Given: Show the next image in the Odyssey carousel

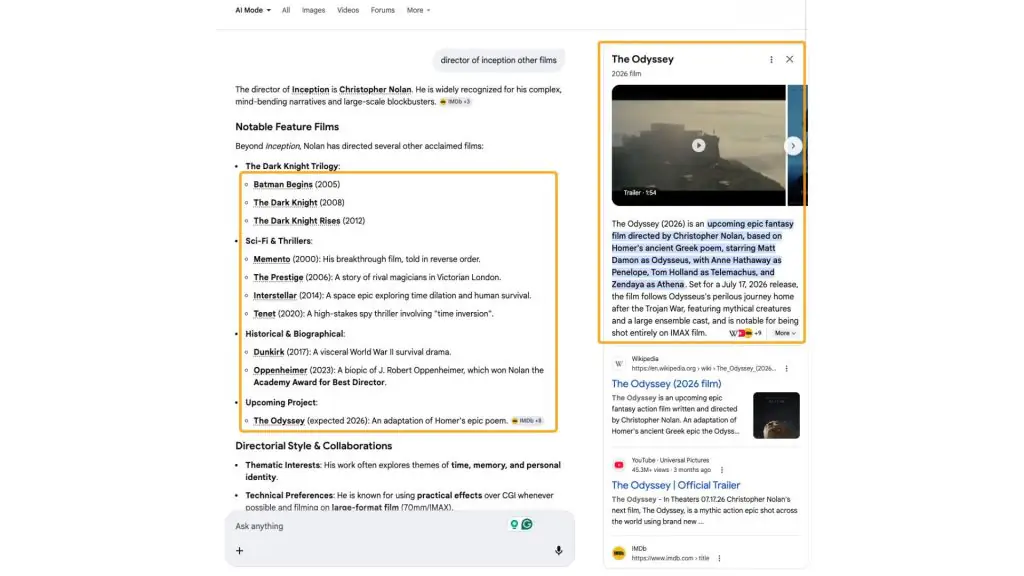Looking at the screenshot, I should 793,146.
